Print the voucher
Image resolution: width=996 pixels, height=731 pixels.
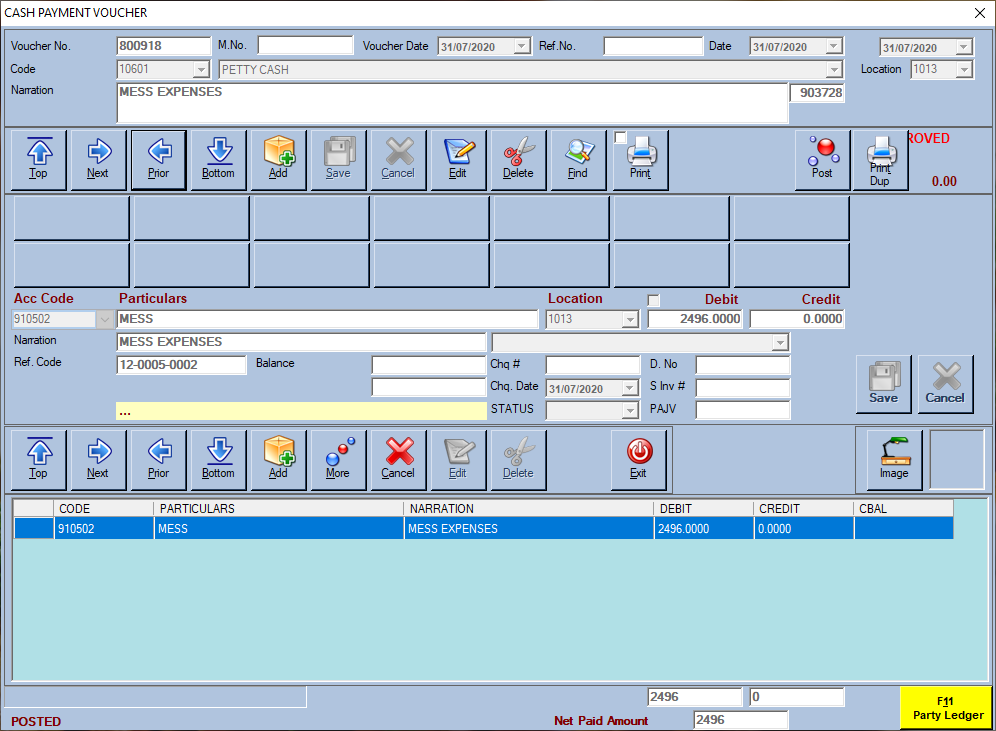pyautogui.click(x=640, y=160)
